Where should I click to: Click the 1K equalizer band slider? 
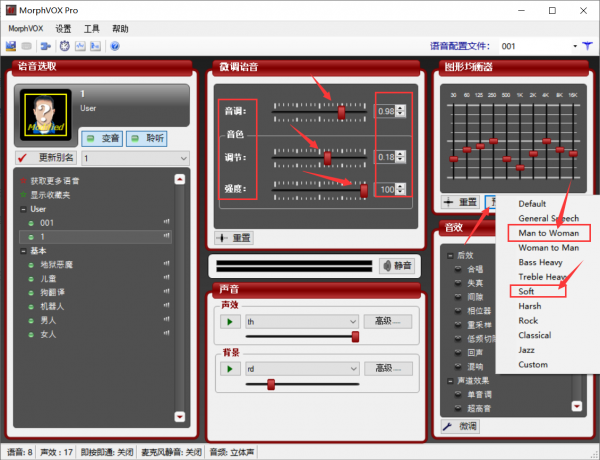point(520,168)
